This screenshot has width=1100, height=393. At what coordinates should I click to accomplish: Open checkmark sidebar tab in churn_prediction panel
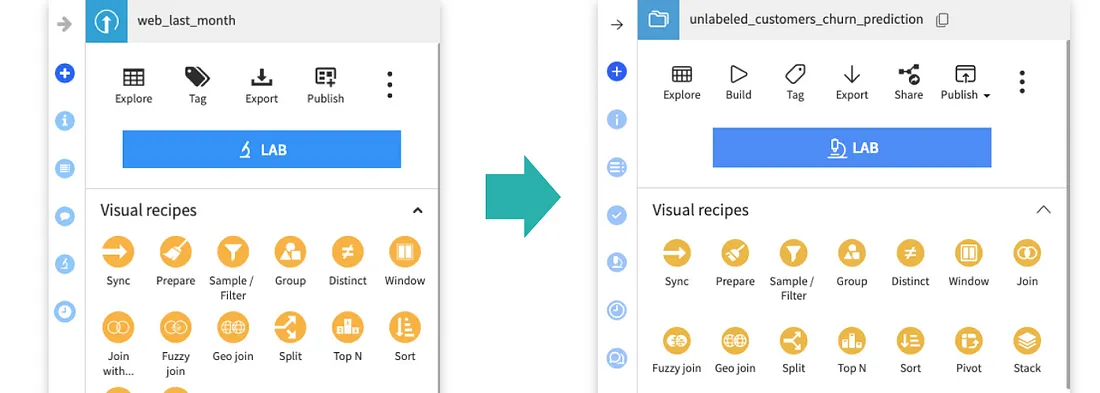coord(617,215)
